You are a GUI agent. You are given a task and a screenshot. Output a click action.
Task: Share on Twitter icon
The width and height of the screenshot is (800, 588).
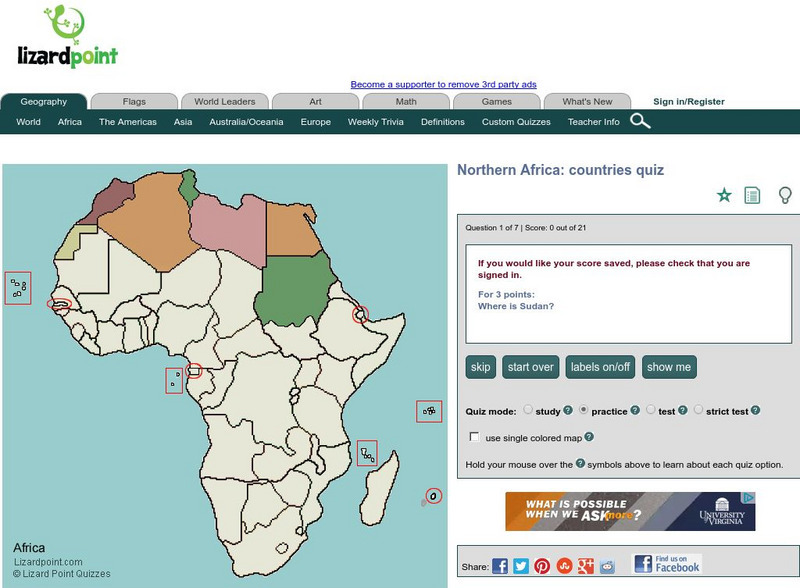point(521,566)
